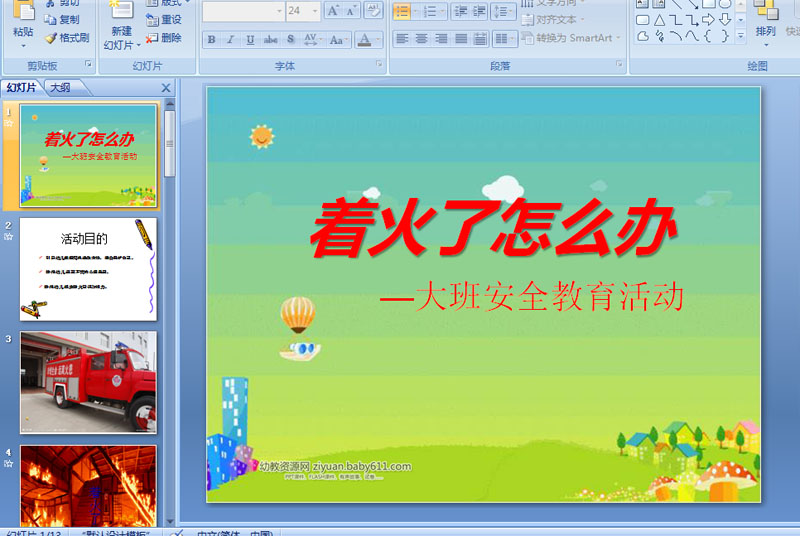Click Reset (重设) slide button
Image resolution: width=800 pixels, height=536 pixels.
tap(164, 20)
